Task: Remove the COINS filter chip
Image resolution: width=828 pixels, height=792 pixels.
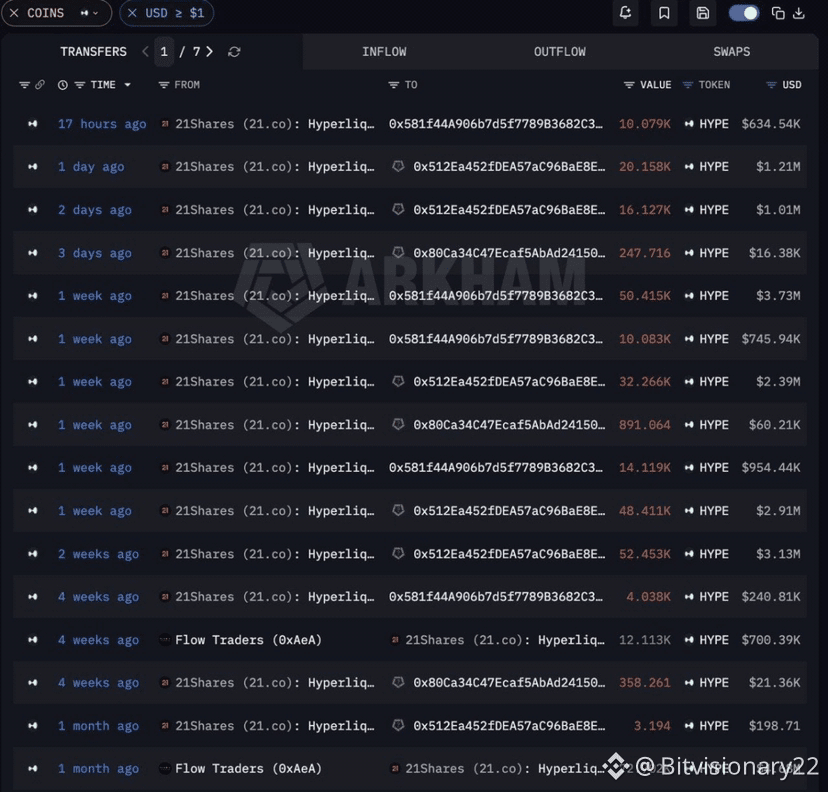Action: pyautogui.click(x=14, y=13)
